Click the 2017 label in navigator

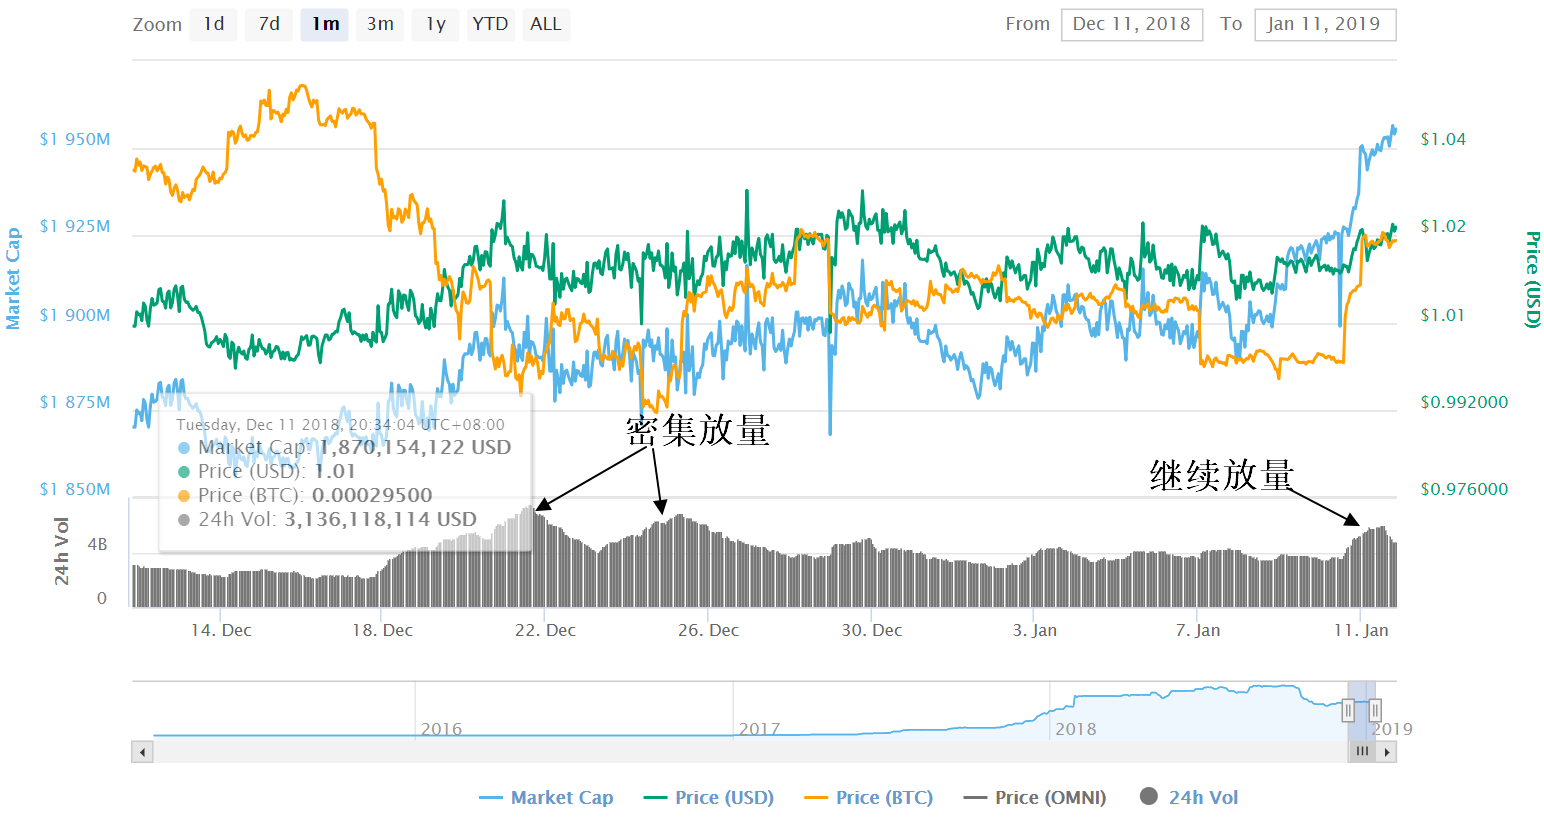point(759,729)
